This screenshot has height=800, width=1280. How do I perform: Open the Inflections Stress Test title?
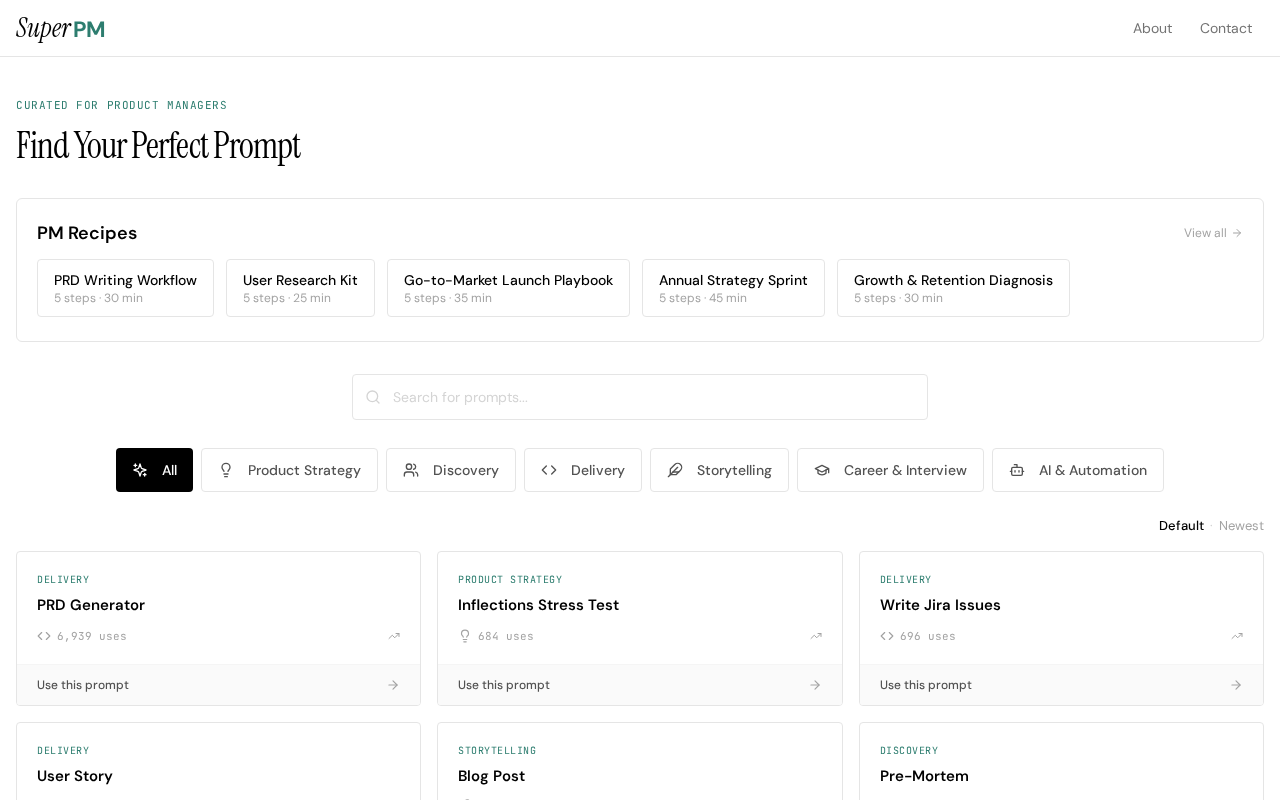pos(538,605)
